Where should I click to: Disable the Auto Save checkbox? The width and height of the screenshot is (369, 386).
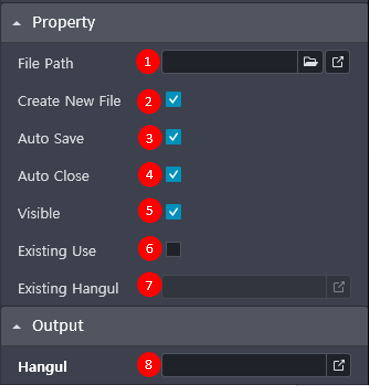tap(173, 137)
